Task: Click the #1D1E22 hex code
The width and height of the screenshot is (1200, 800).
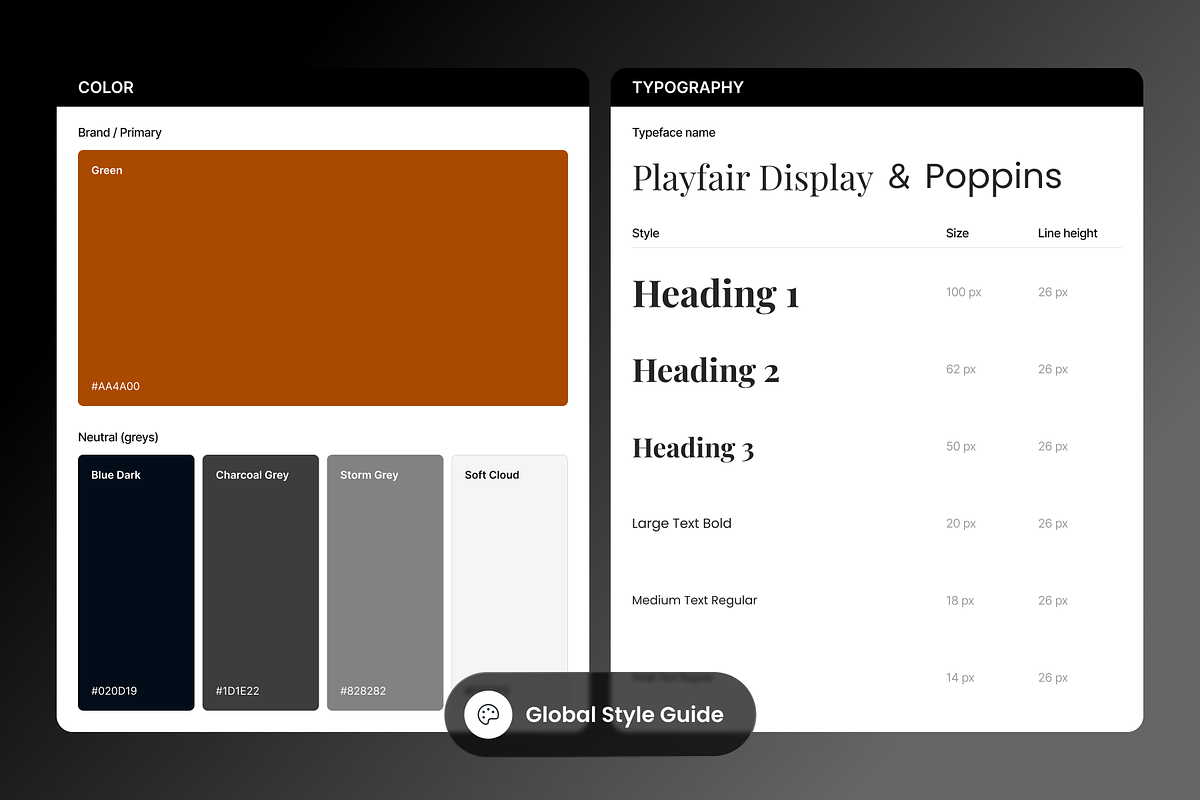Action: (238, 691)
